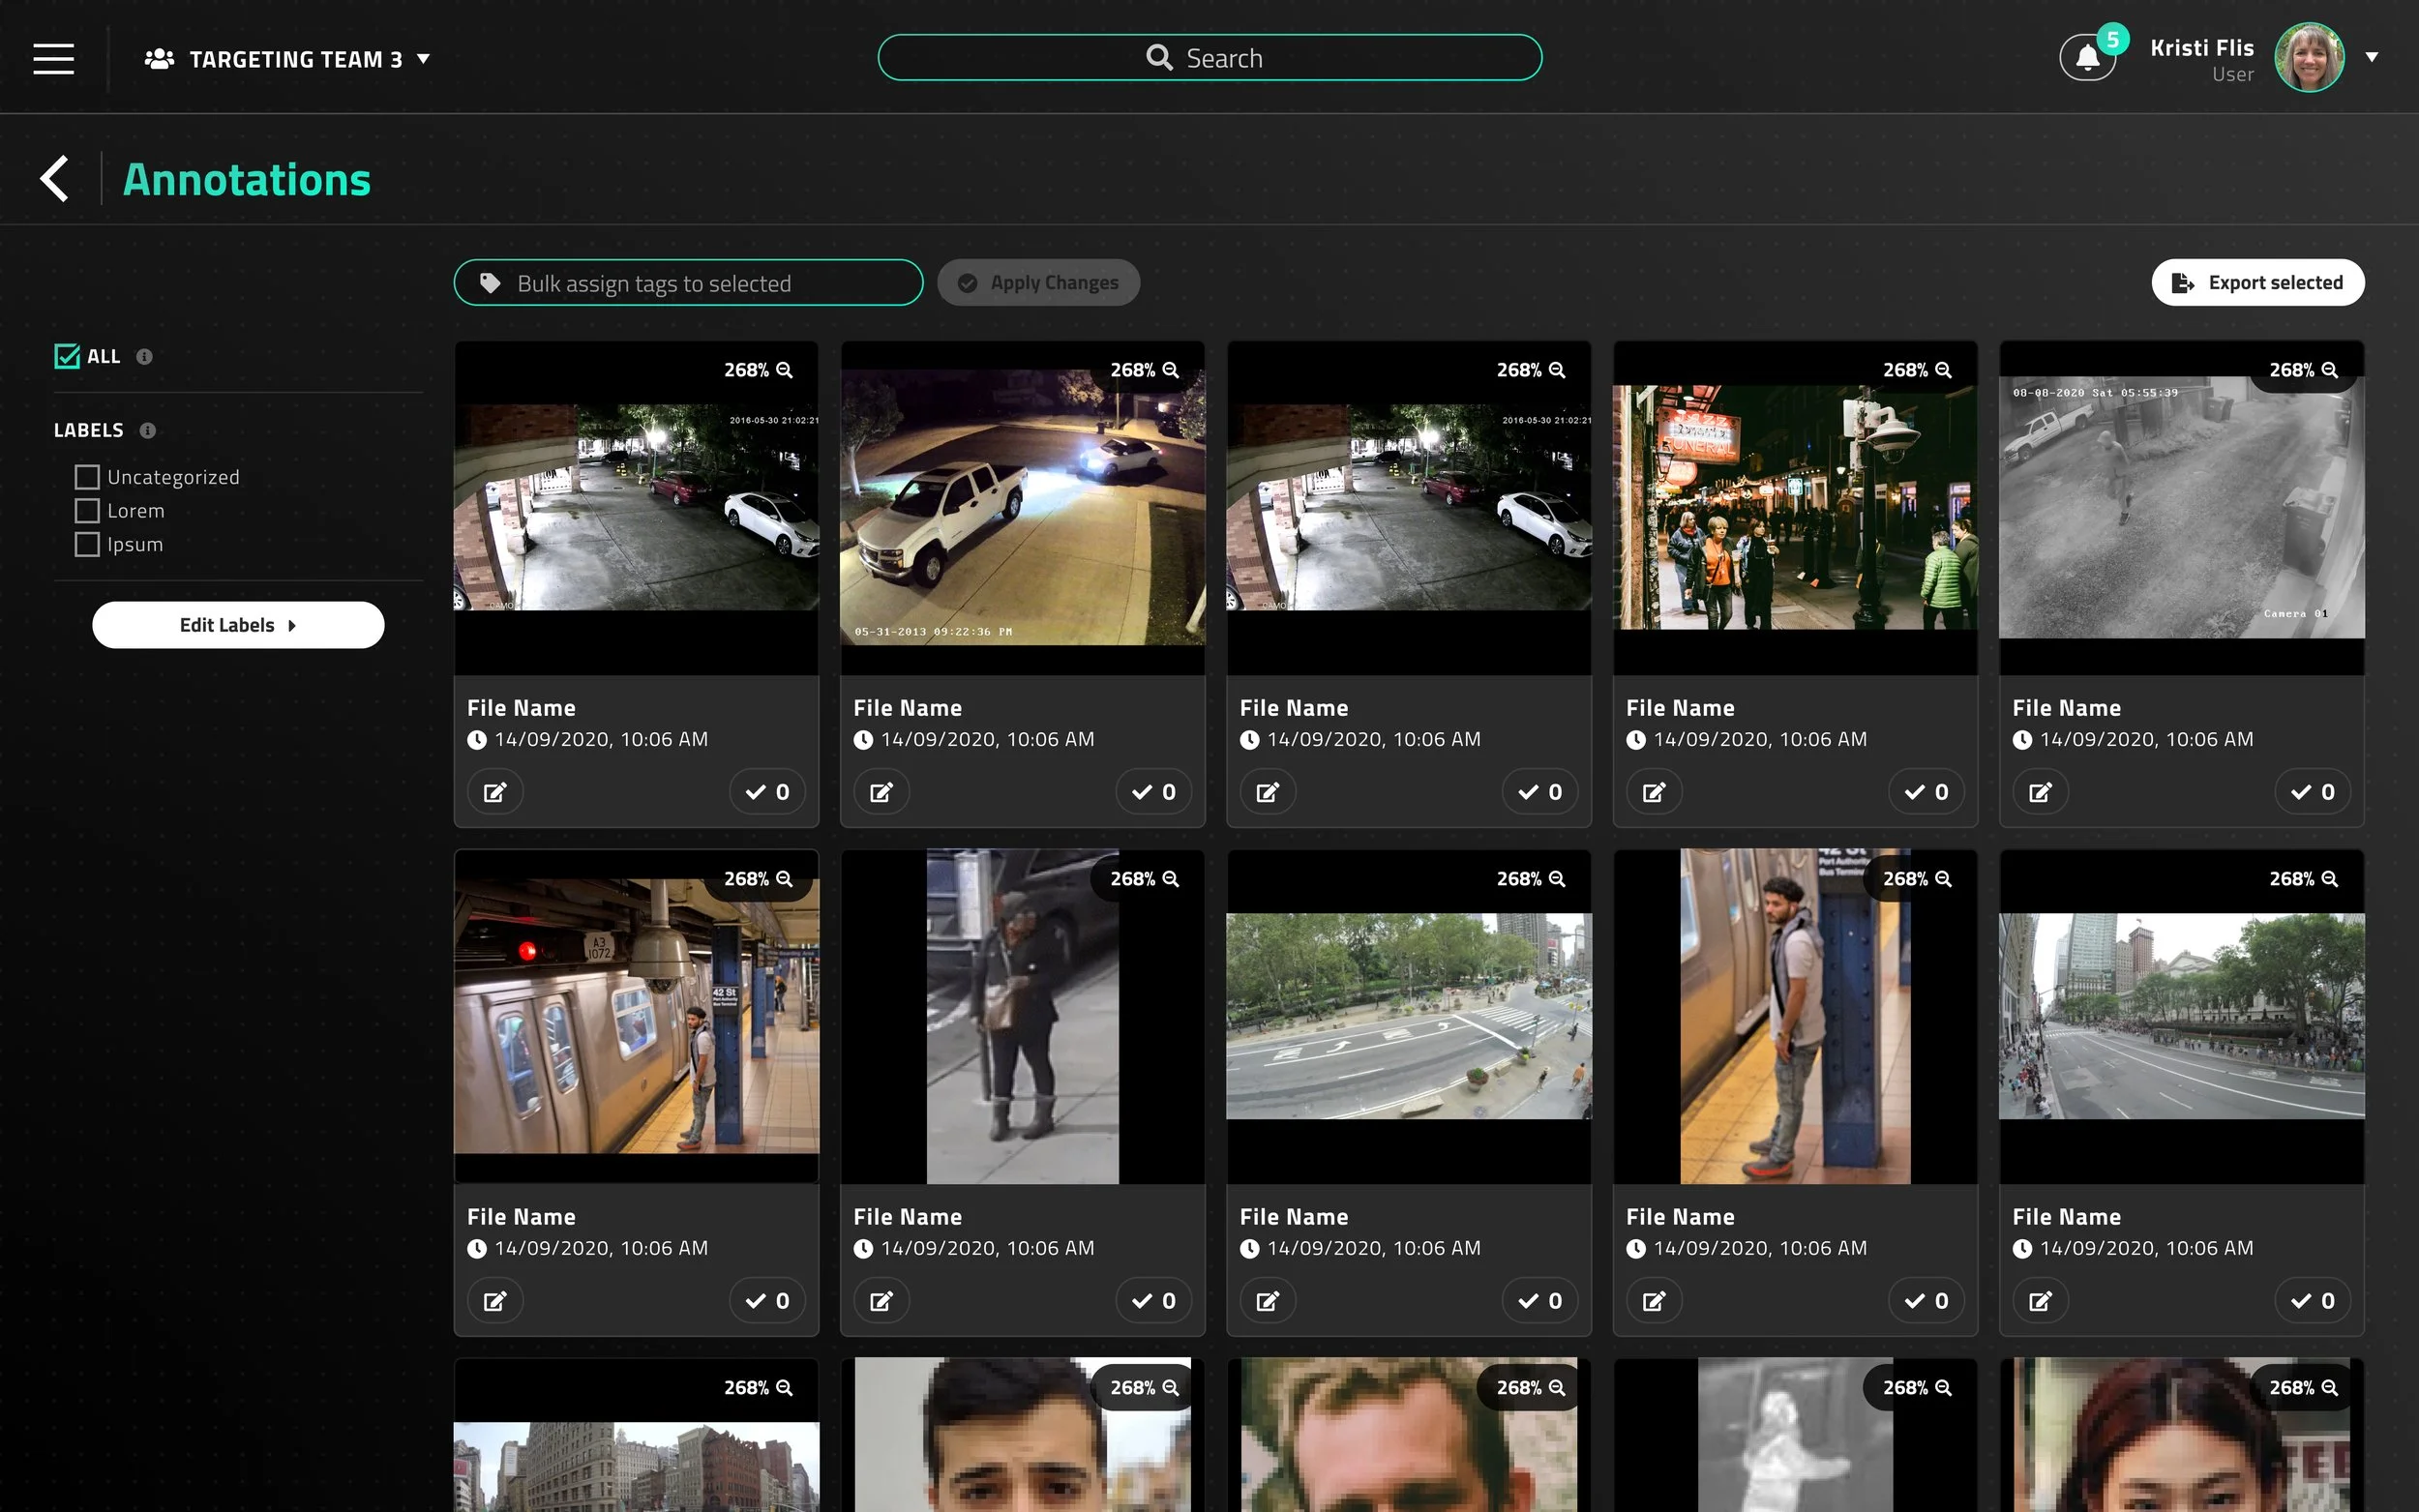Uncheck the ALL checkbox

67,356
